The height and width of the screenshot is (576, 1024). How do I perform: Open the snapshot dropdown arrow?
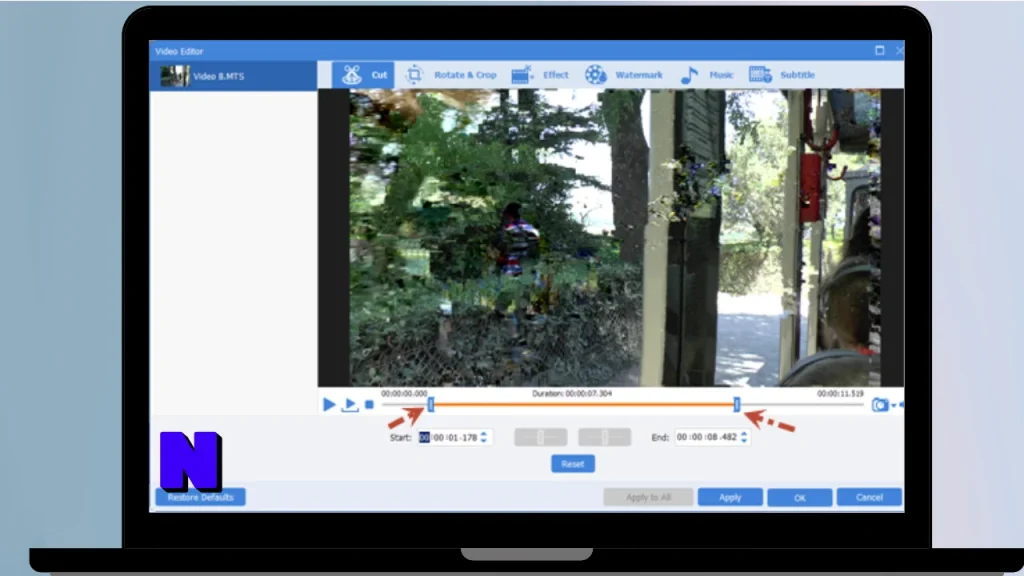click(894, 406)
